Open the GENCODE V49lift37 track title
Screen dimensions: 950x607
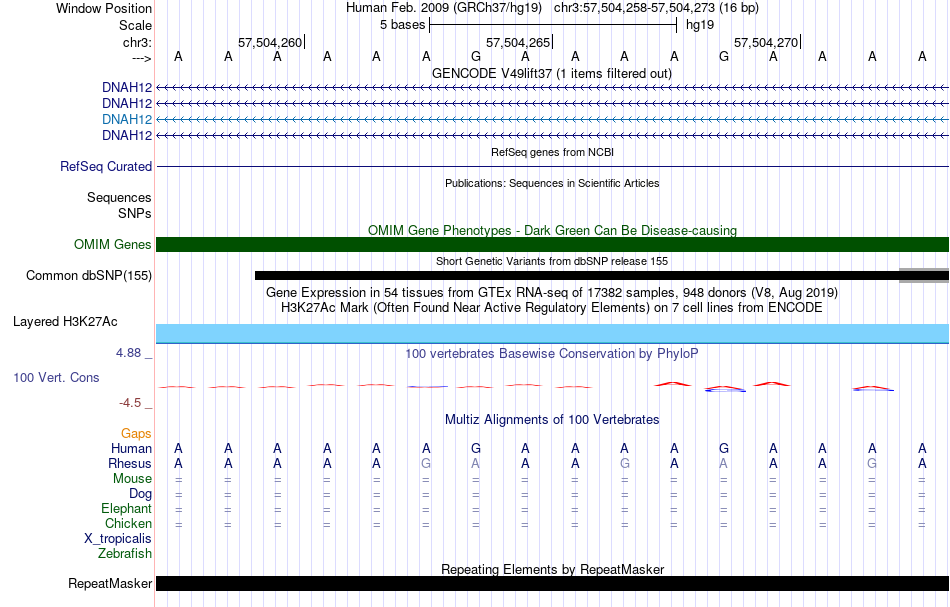pos(552,73)
